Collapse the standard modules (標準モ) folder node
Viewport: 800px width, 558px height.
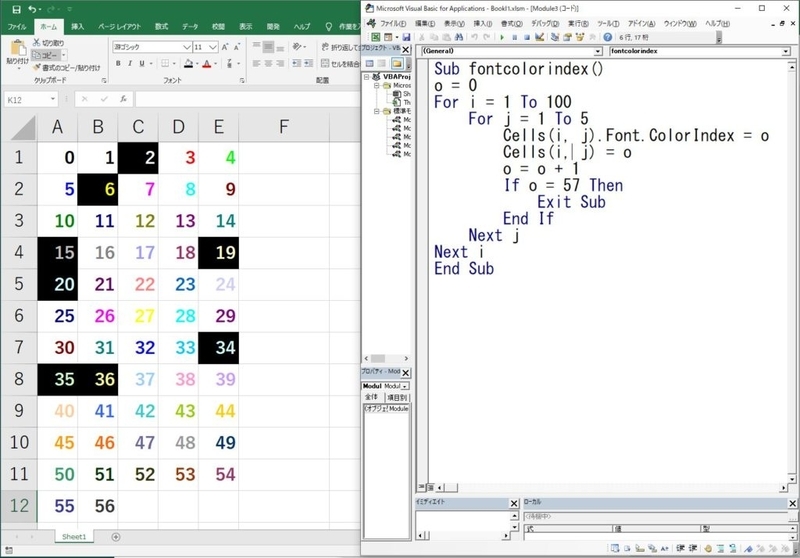click(x=377, y=111)
